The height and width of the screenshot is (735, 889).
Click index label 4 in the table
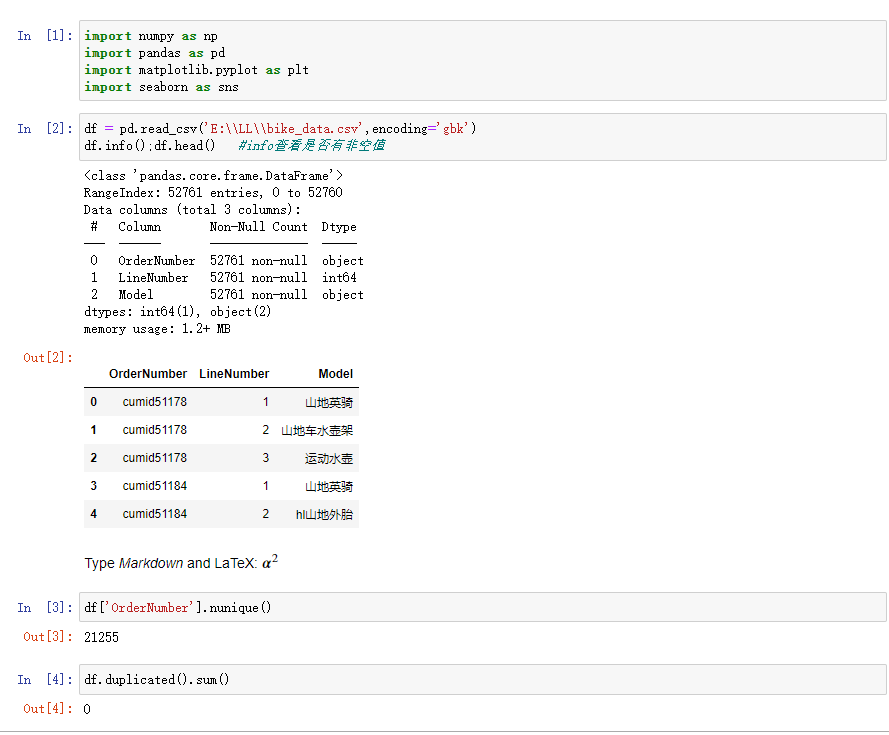(94, 514)
